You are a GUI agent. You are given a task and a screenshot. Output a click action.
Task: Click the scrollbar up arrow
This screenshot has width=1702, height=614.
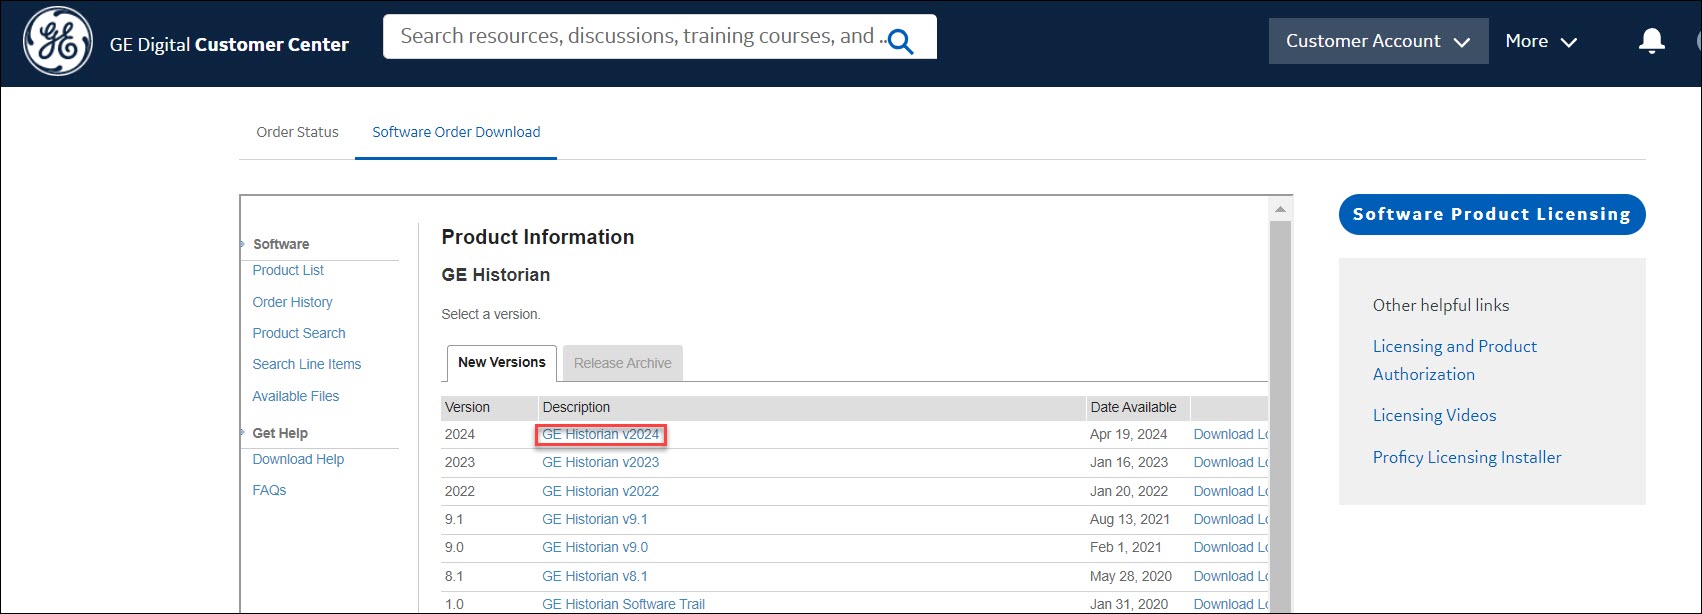(x=1280, y=209)
